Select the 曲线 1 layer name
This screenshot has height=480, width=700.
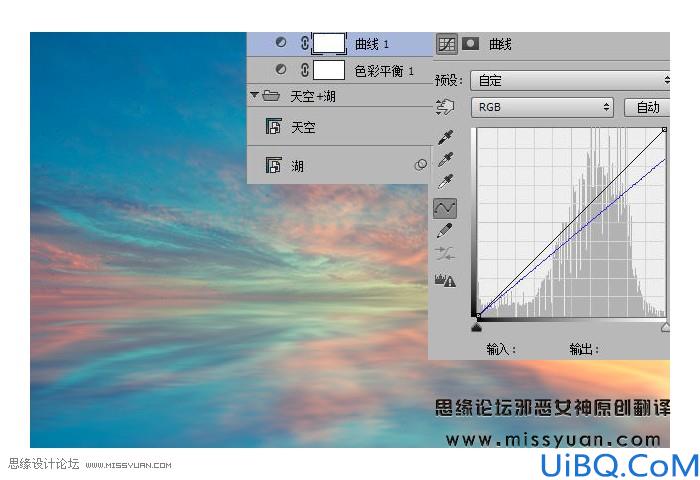[372, 44]
